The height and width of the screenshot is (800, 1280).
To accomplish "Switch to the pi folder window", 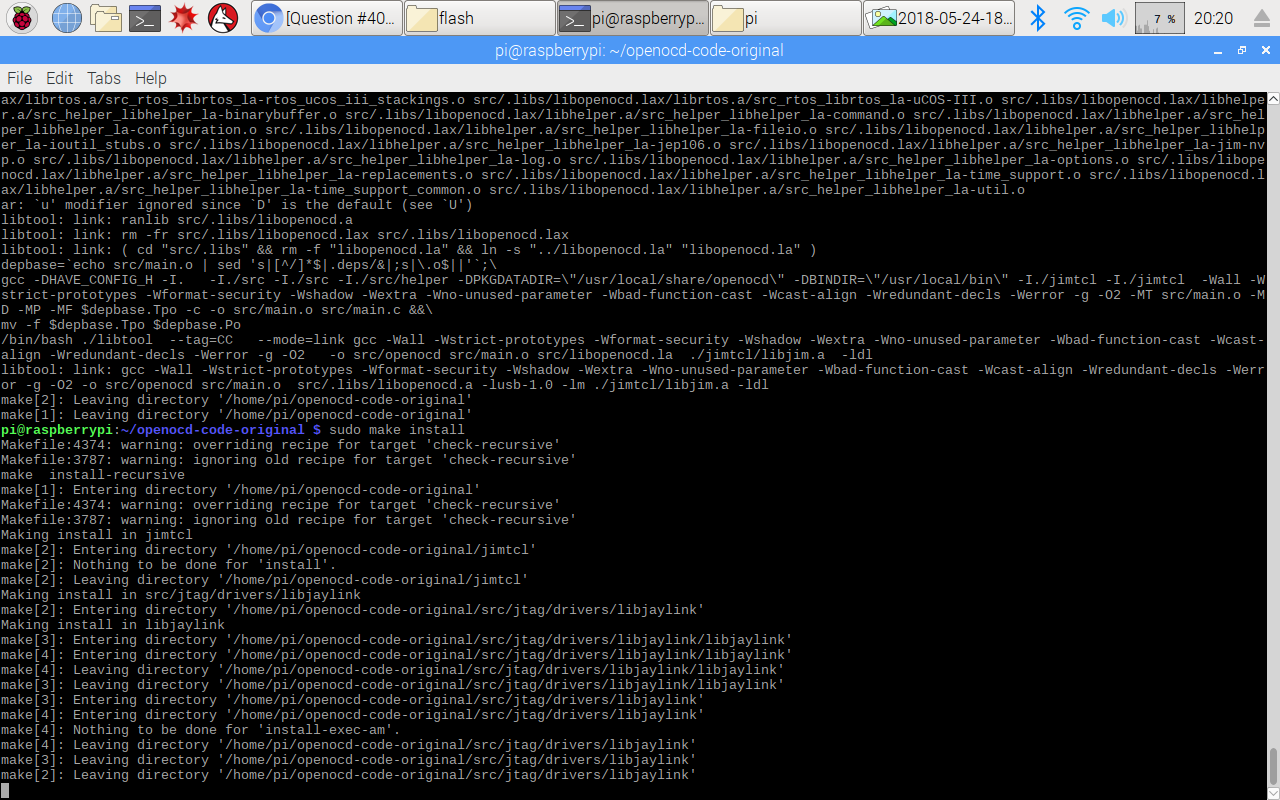I will pyautogui.click(x=786, y=18).
